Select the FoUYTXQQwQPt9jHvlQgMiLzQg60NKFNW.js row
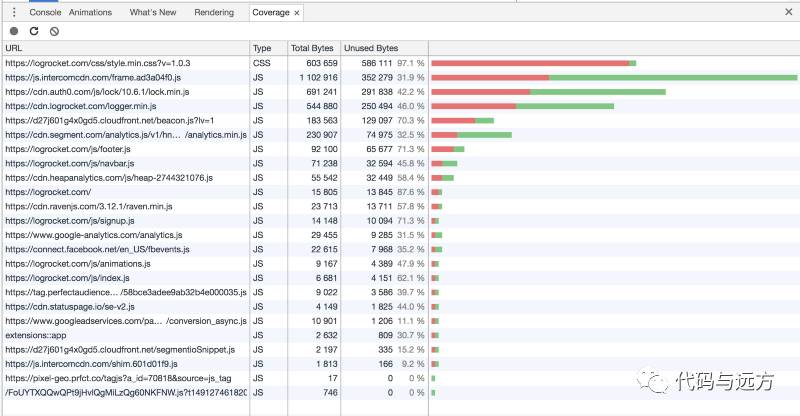800x416 pixels. tap(401, 393)
